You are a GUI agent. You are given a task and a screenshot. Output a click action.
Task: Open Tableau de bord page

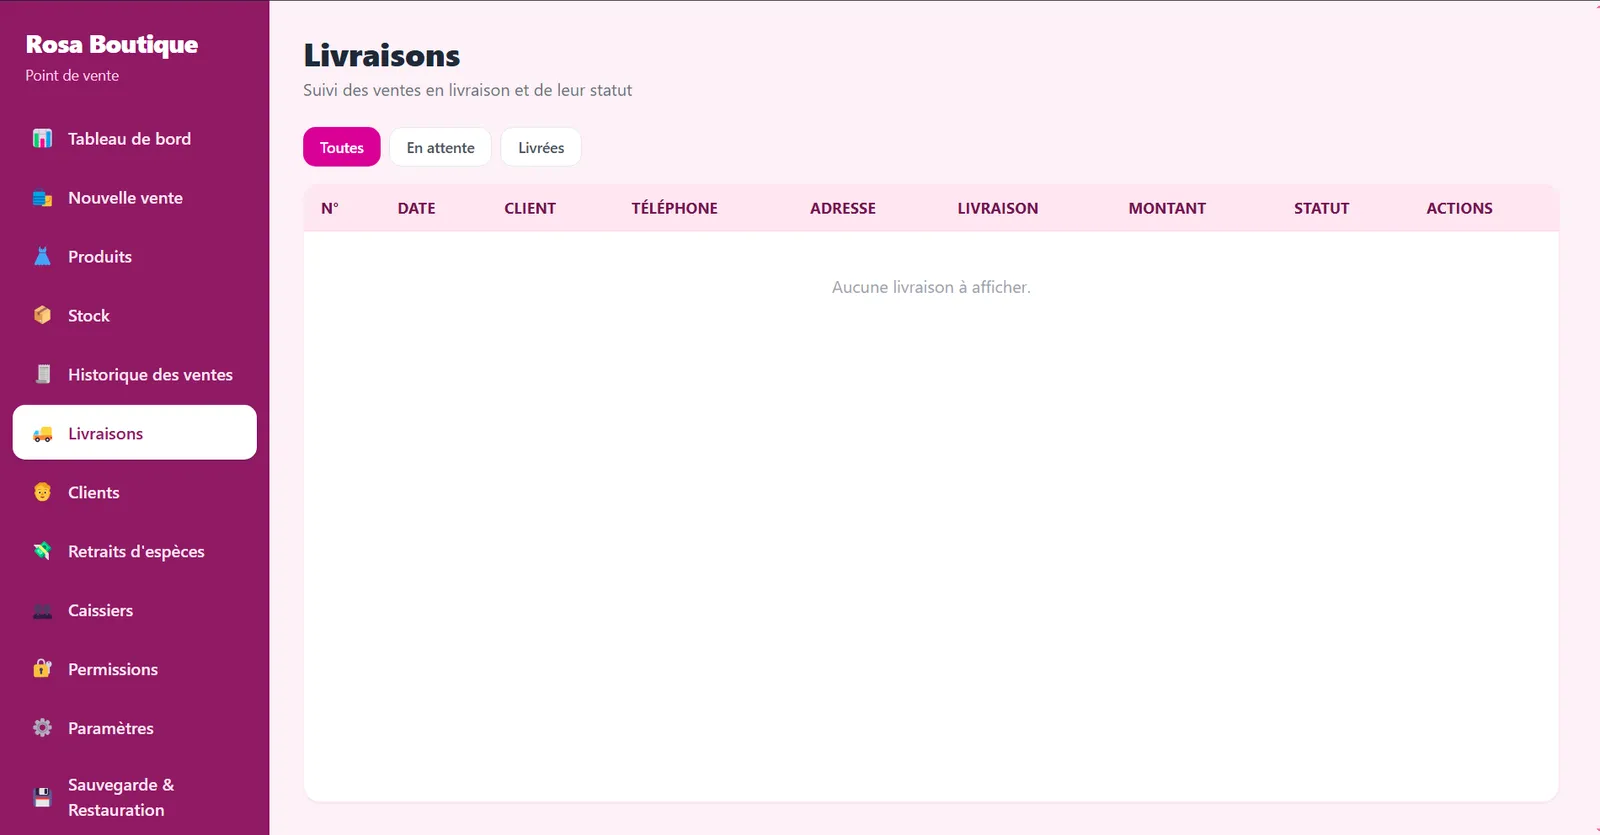click(135, 139)
